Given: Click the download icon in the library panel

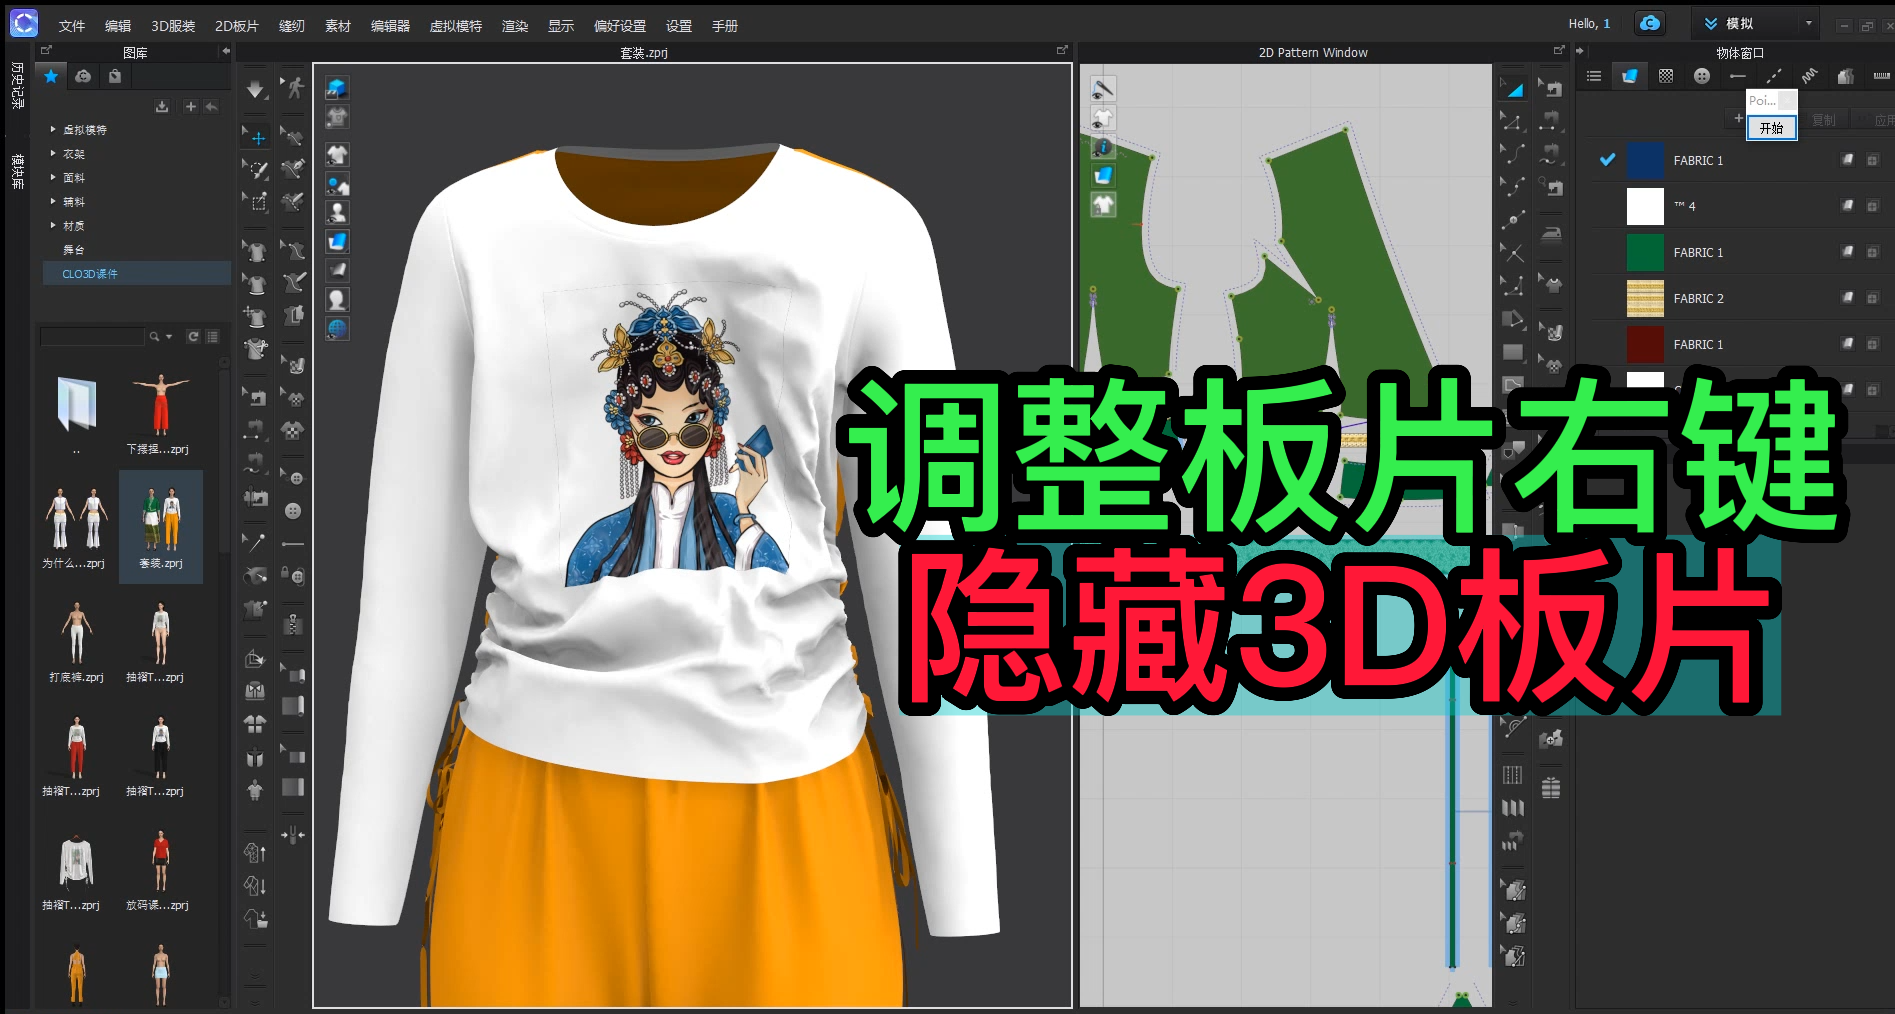Looking at the screenshot, I should coord(162,106).
